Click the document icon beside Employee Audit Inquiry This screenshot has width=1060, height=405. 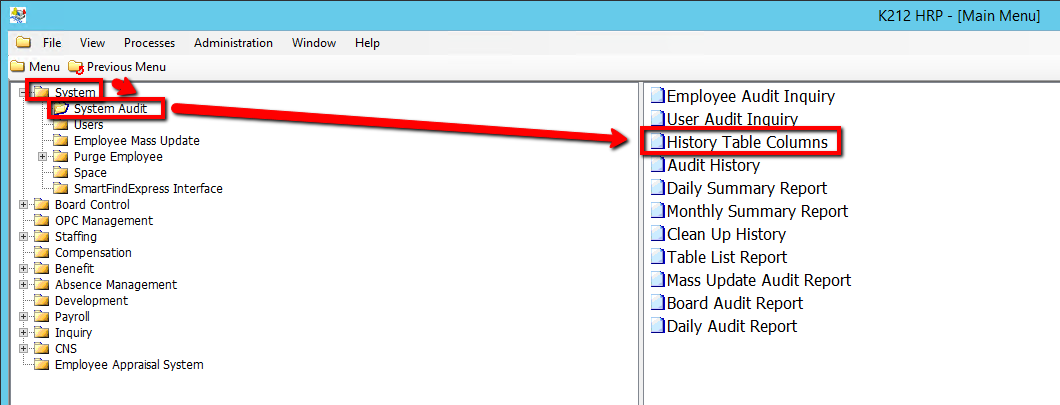657,97
